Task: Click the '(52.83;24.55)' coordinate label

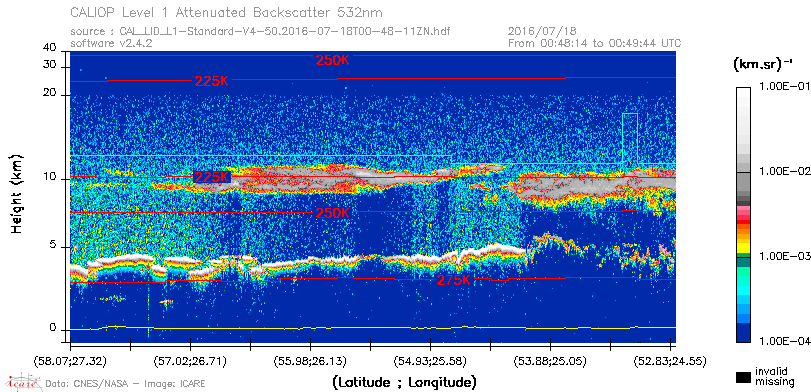Action: click(670, 360)
